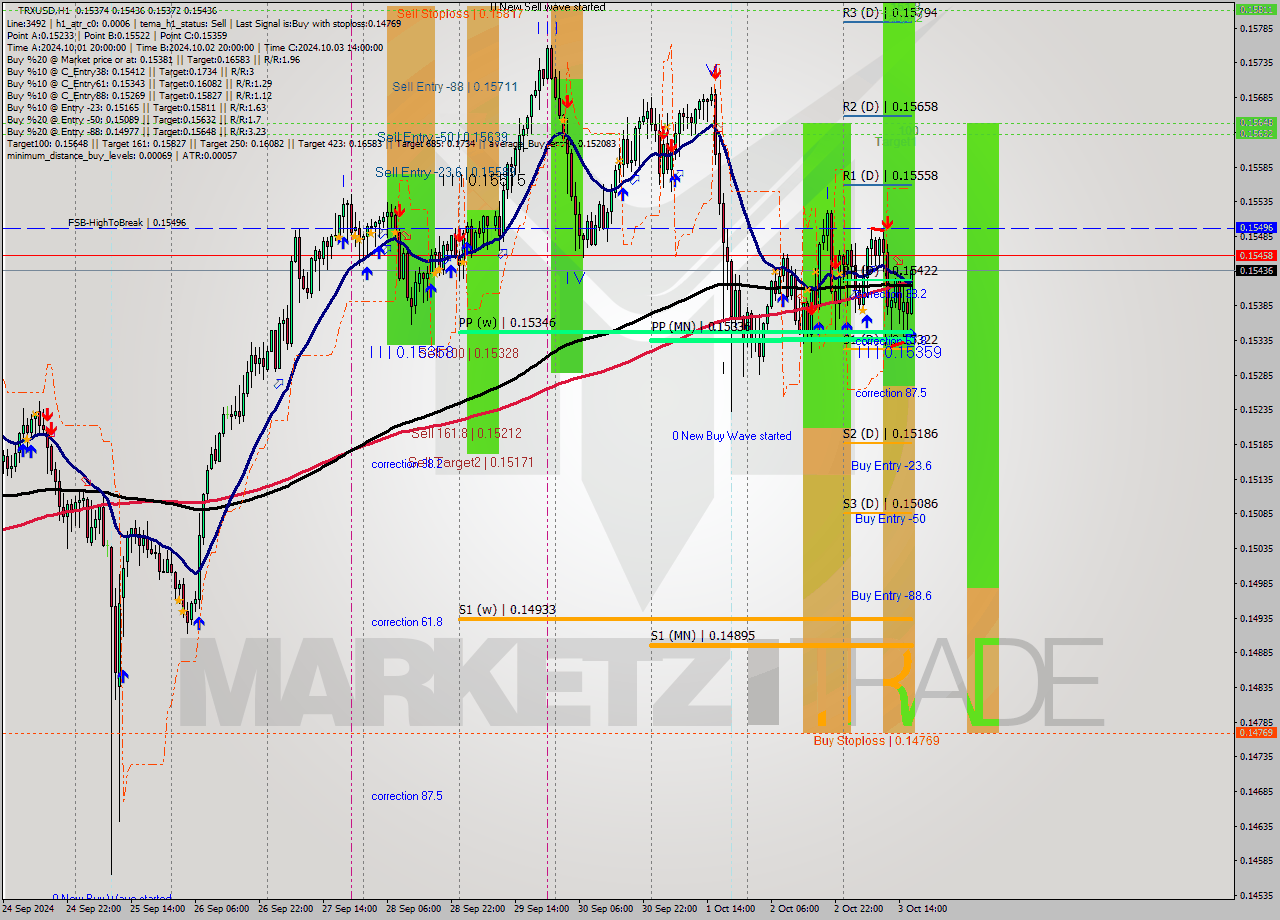The image size is (1280, 920).
Task: Select the FSB-HighToBreak | 0.15496 label
Action: [x=127, y=223]
